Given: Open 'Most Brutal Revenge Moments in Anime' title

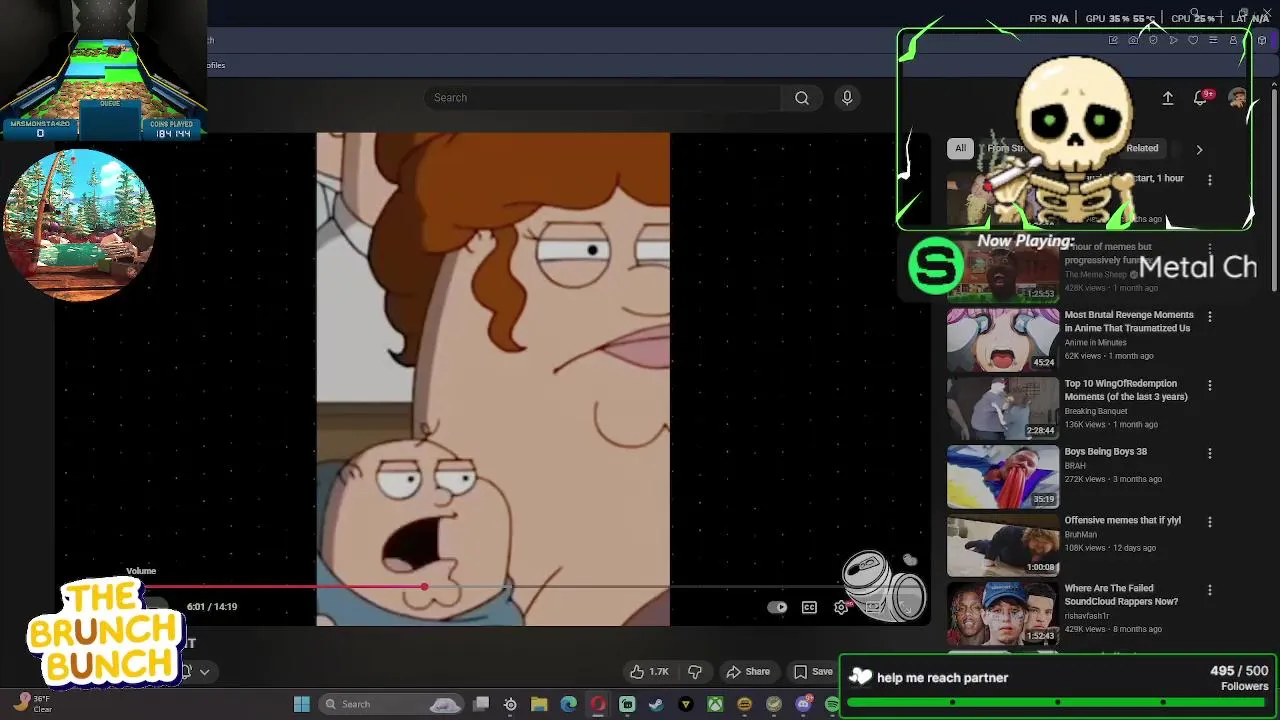Looking at the screenshot, I should pos(1129,321).
